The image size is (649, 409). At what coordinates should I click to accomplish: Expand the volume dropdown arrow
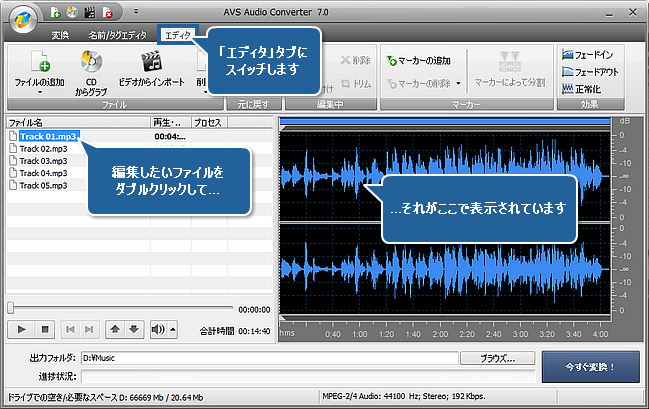pos(172,329)
